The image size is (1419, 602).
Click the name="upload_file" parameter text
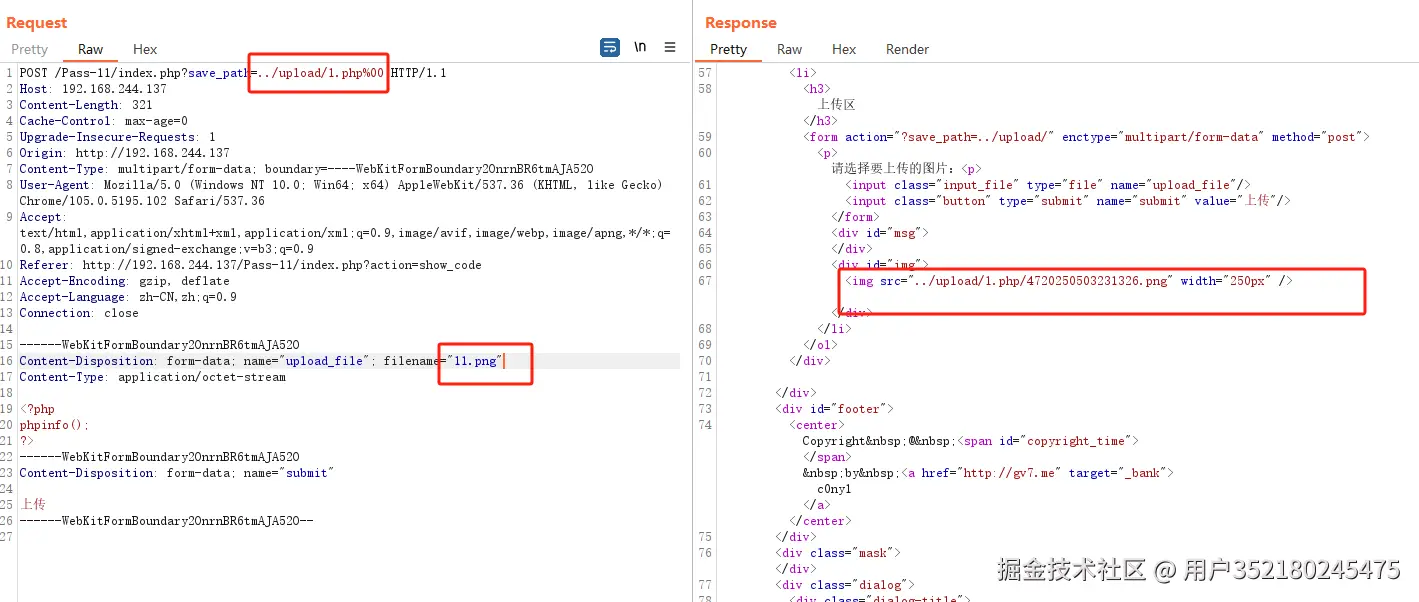[306, 361]
